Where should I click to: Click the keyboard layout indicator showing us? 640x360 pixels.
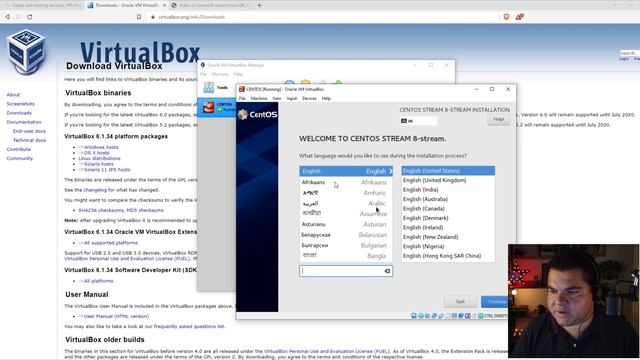(x=418, y=121)
